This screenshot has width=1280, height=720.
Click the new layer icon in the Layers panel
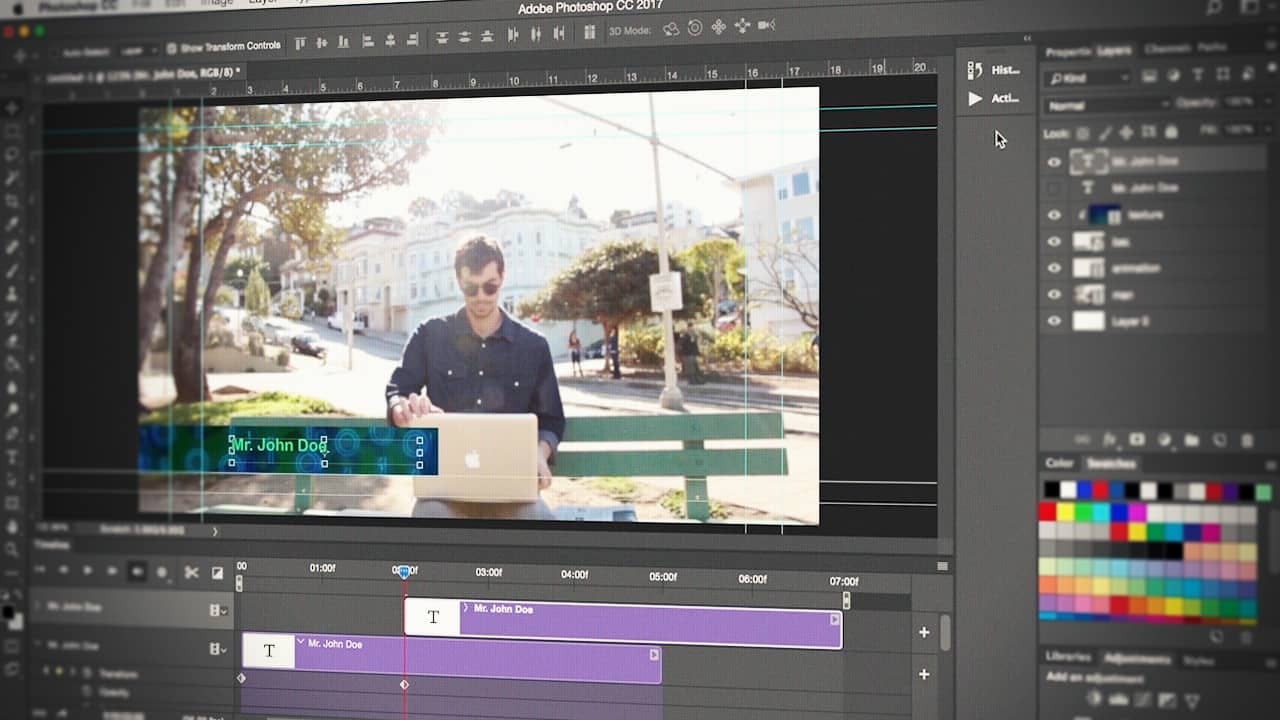[x=1220, y=440]
